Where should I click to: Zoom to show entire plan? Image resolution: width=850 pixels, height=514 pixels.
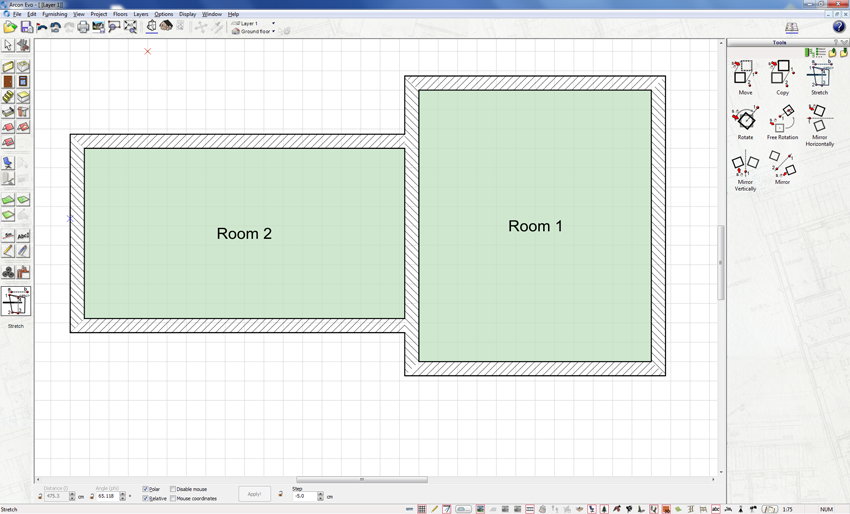pyautogui.click(x=130, y=27)
